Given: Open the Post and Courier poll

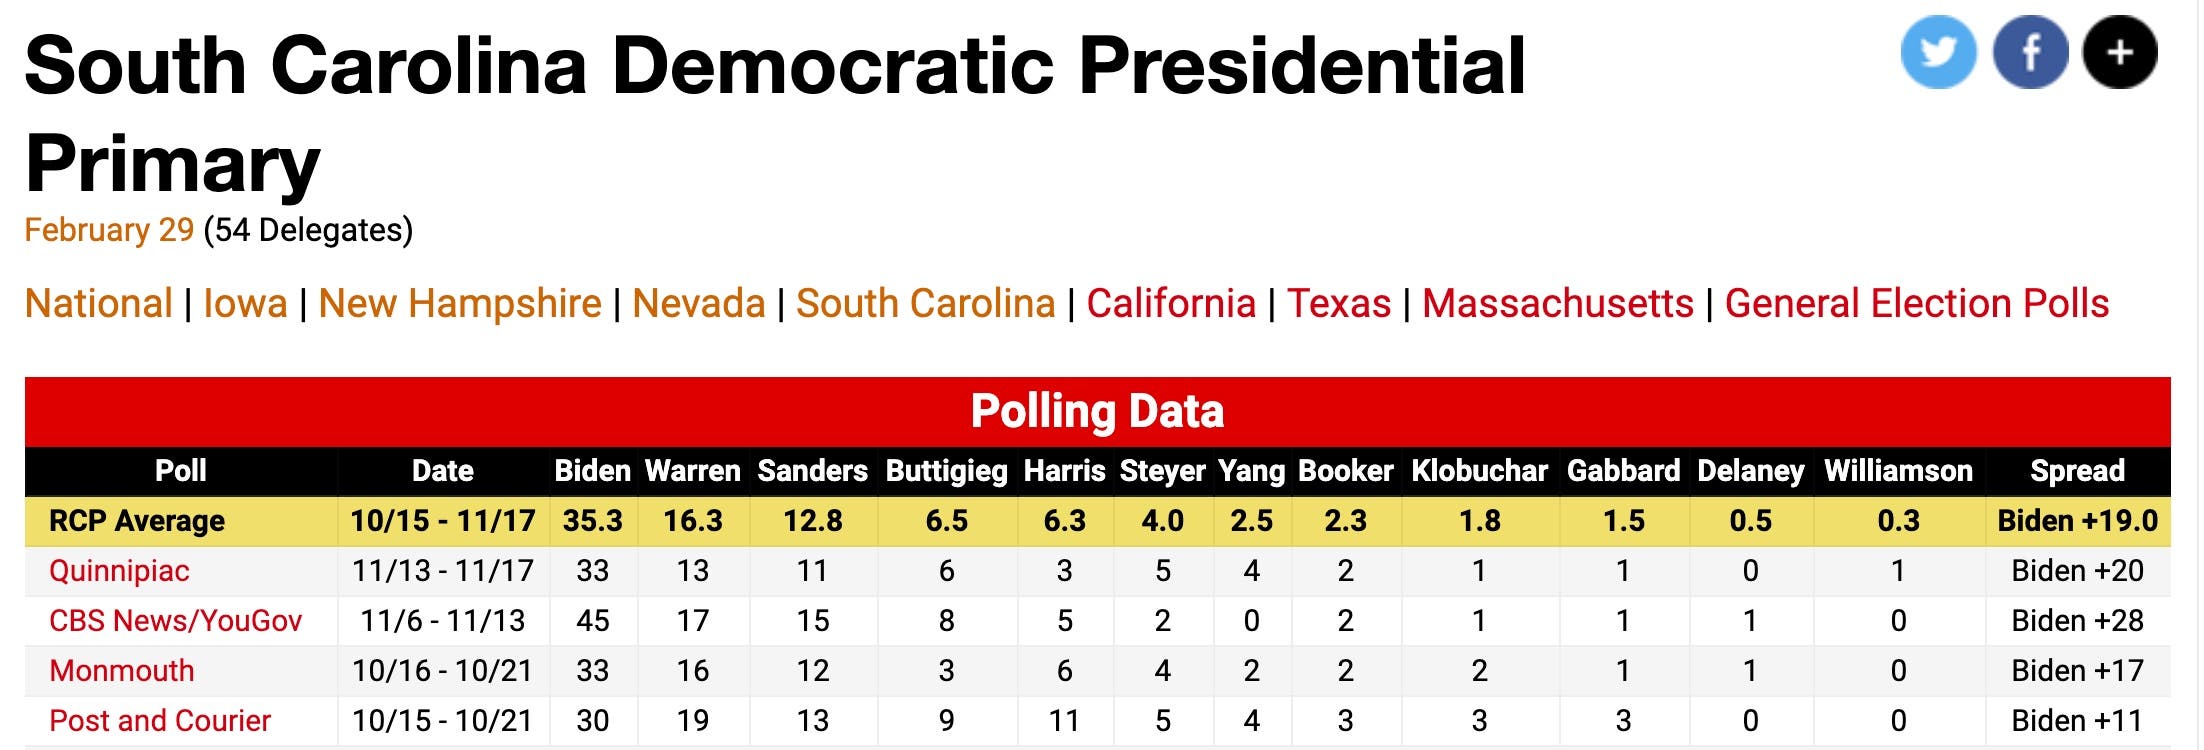Looking at the screenshot, I should point(160,721).
